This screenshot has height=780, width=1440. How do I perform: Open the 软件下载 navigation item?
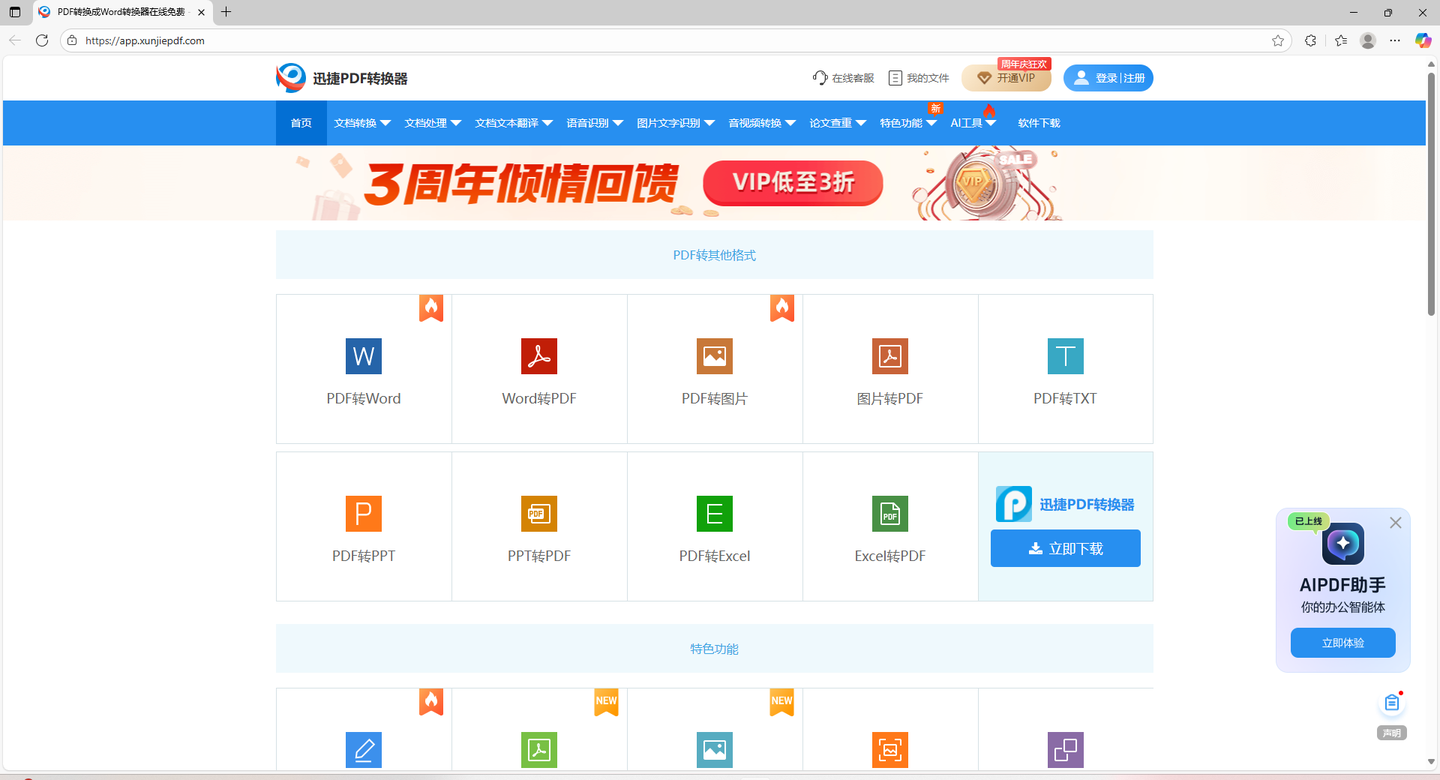pos(1039,123)
